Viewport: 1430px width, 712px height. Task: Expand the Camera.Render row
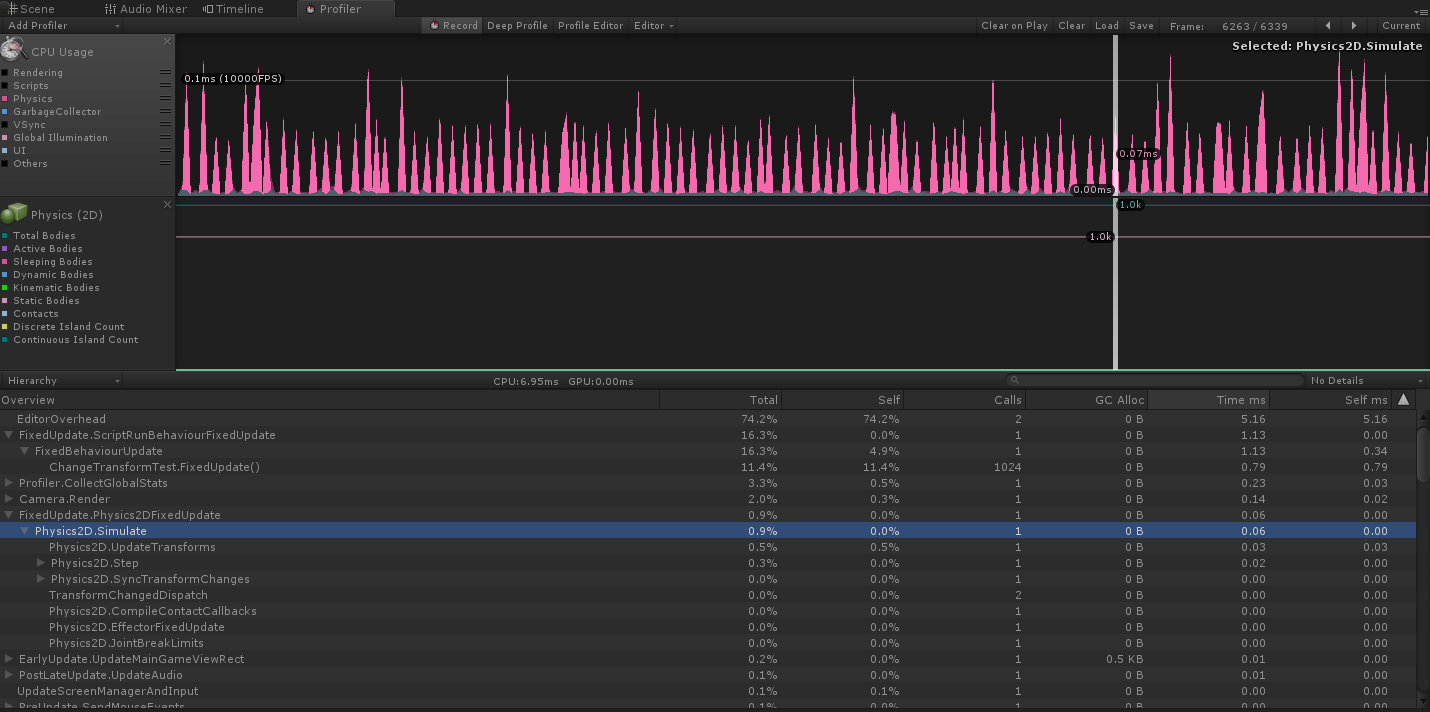point(9,499)
